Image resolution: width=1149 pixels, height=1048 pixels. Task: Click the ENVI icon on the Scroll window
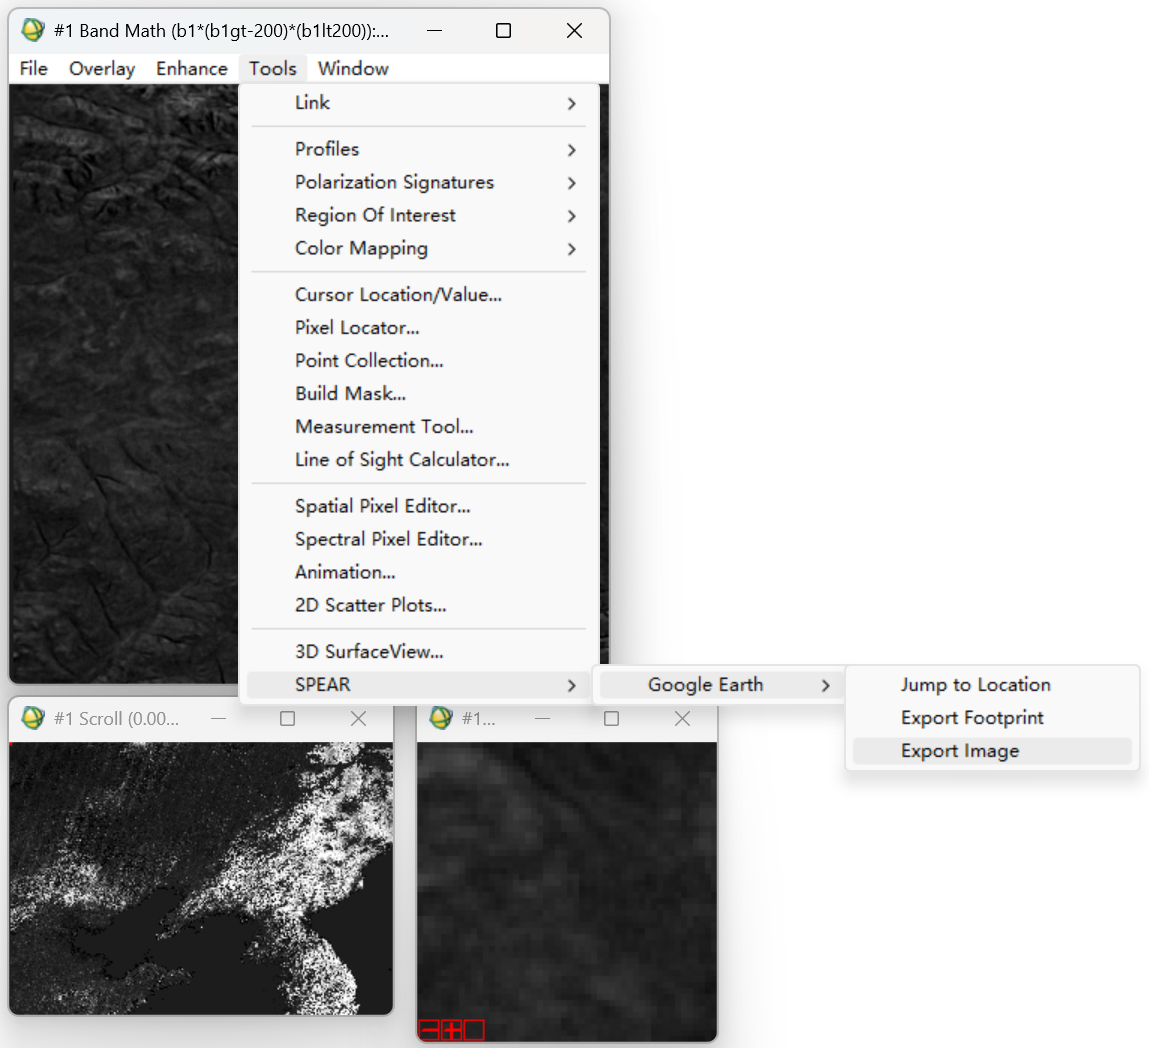pos(33,718)
